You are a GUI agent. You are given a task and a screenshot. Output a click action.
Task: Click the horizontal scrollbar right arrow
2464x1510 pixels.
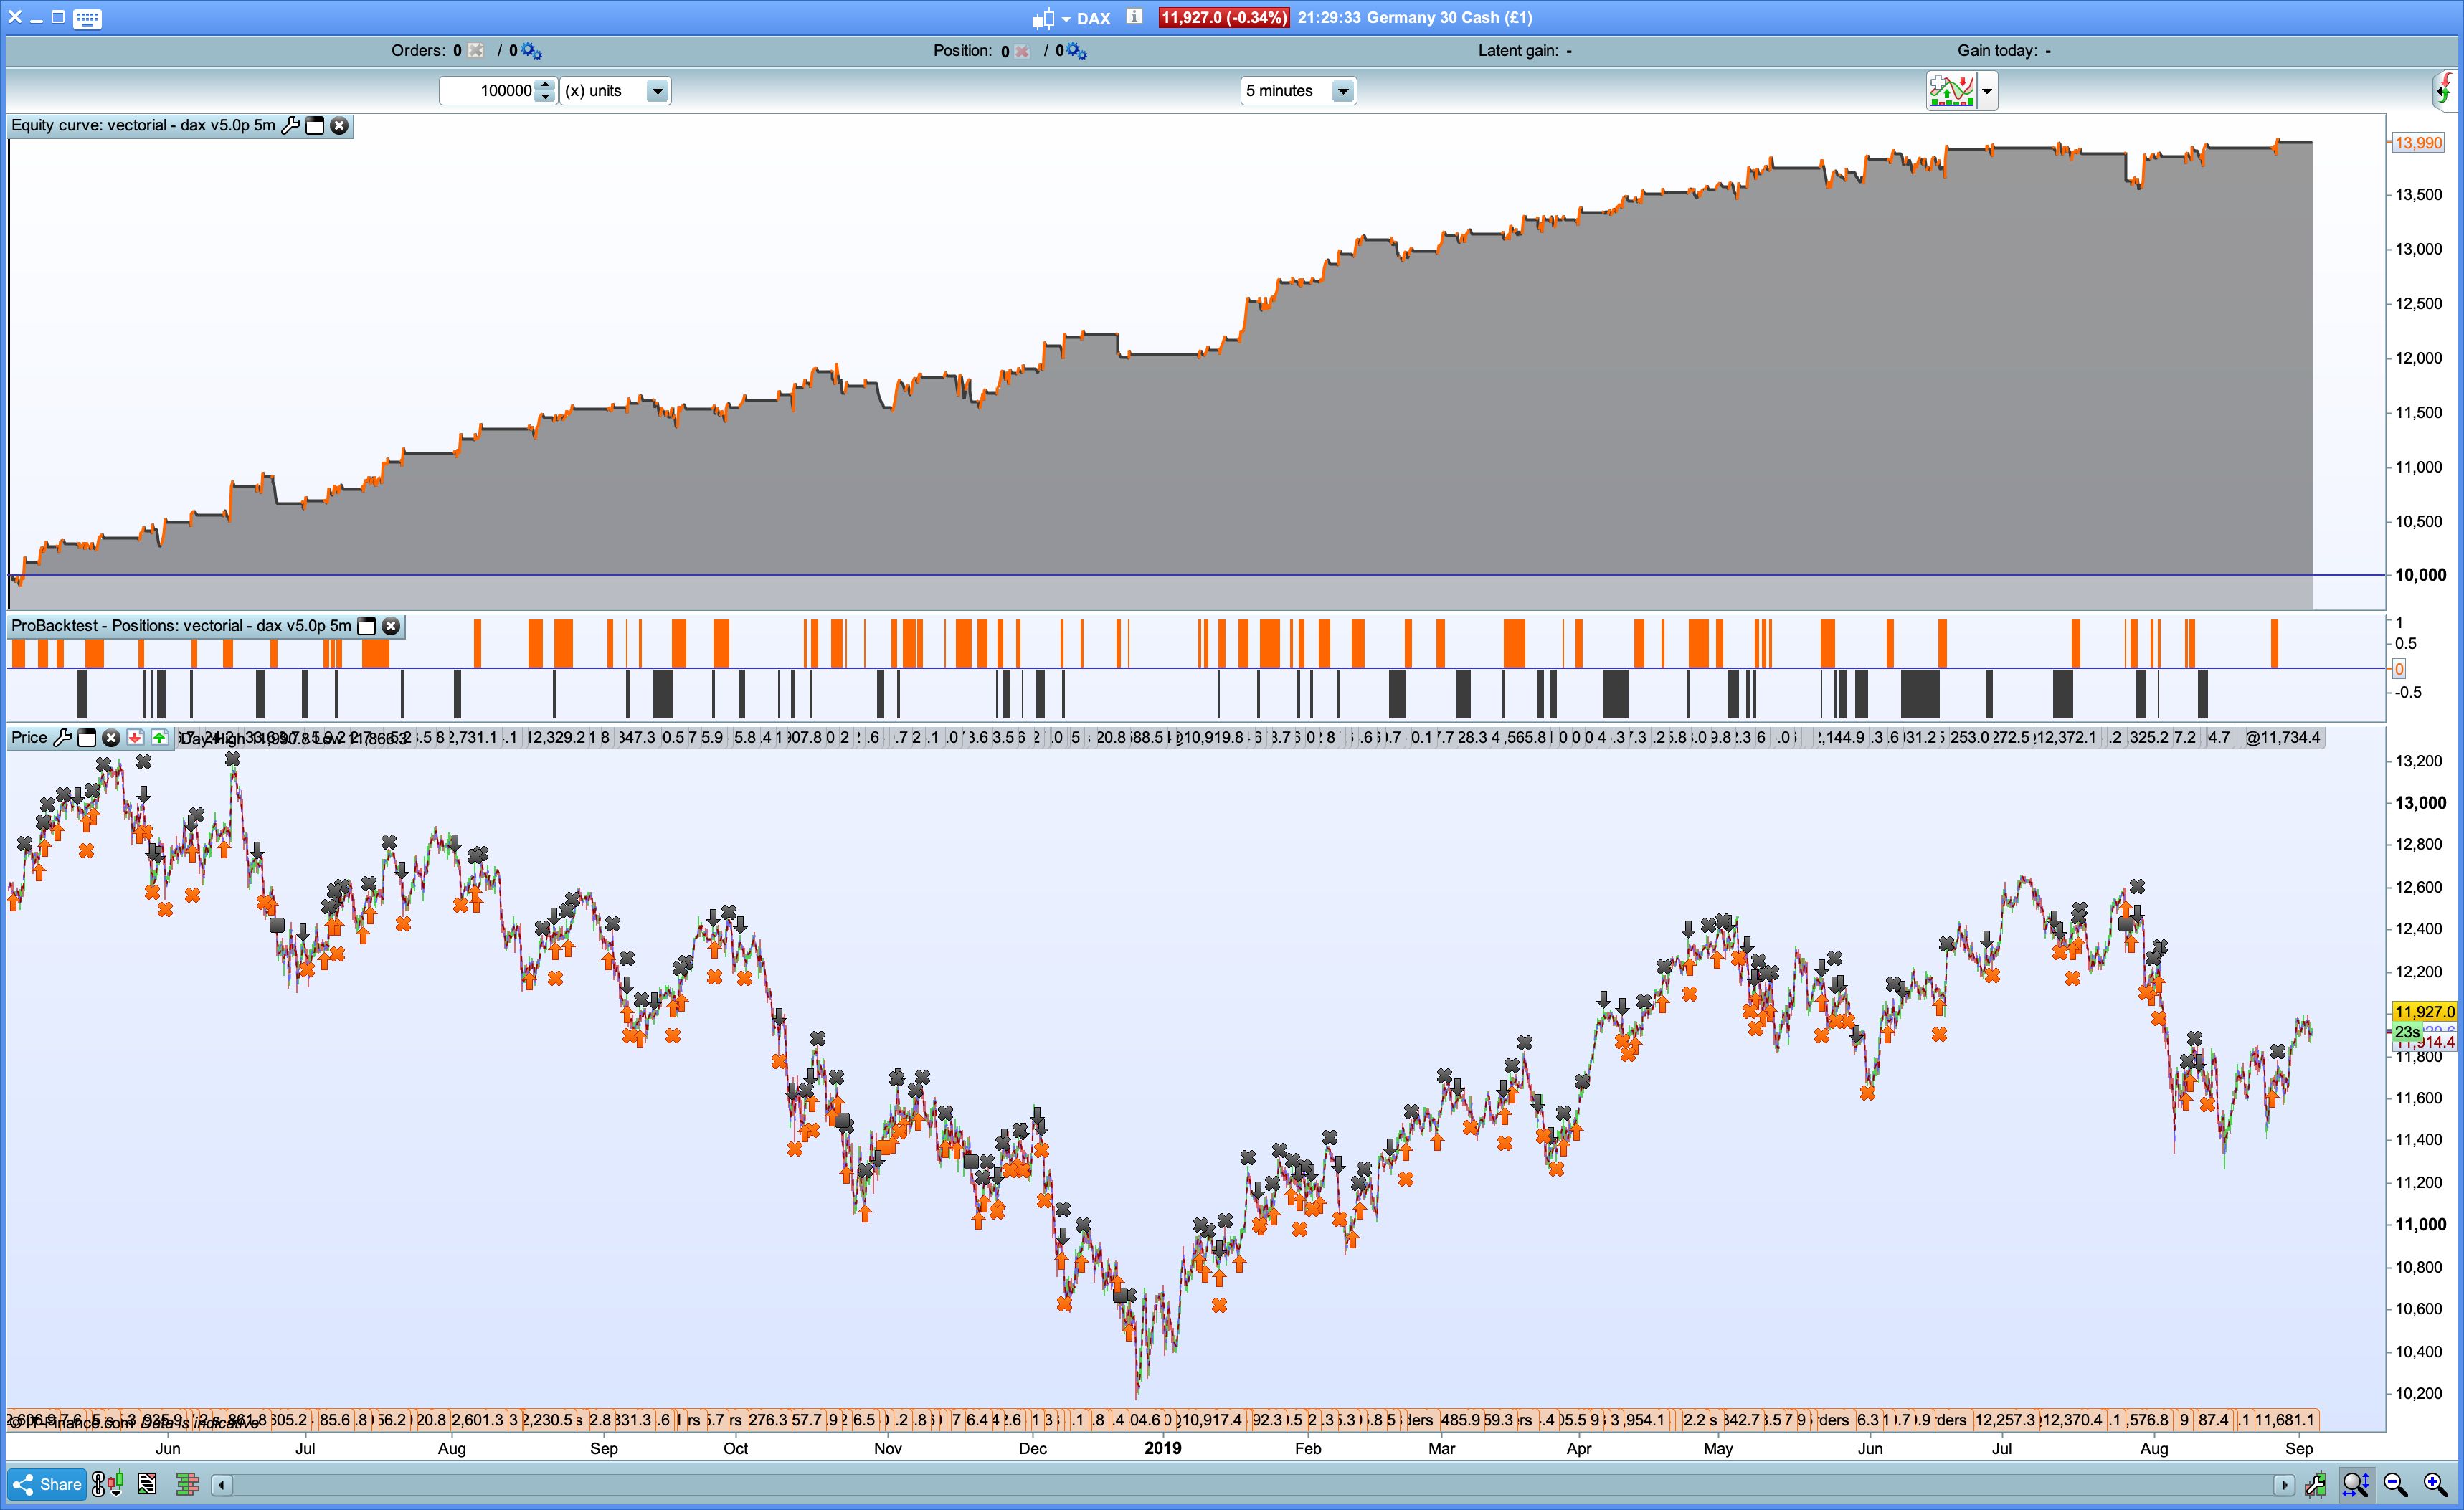coord(2283,1484)
